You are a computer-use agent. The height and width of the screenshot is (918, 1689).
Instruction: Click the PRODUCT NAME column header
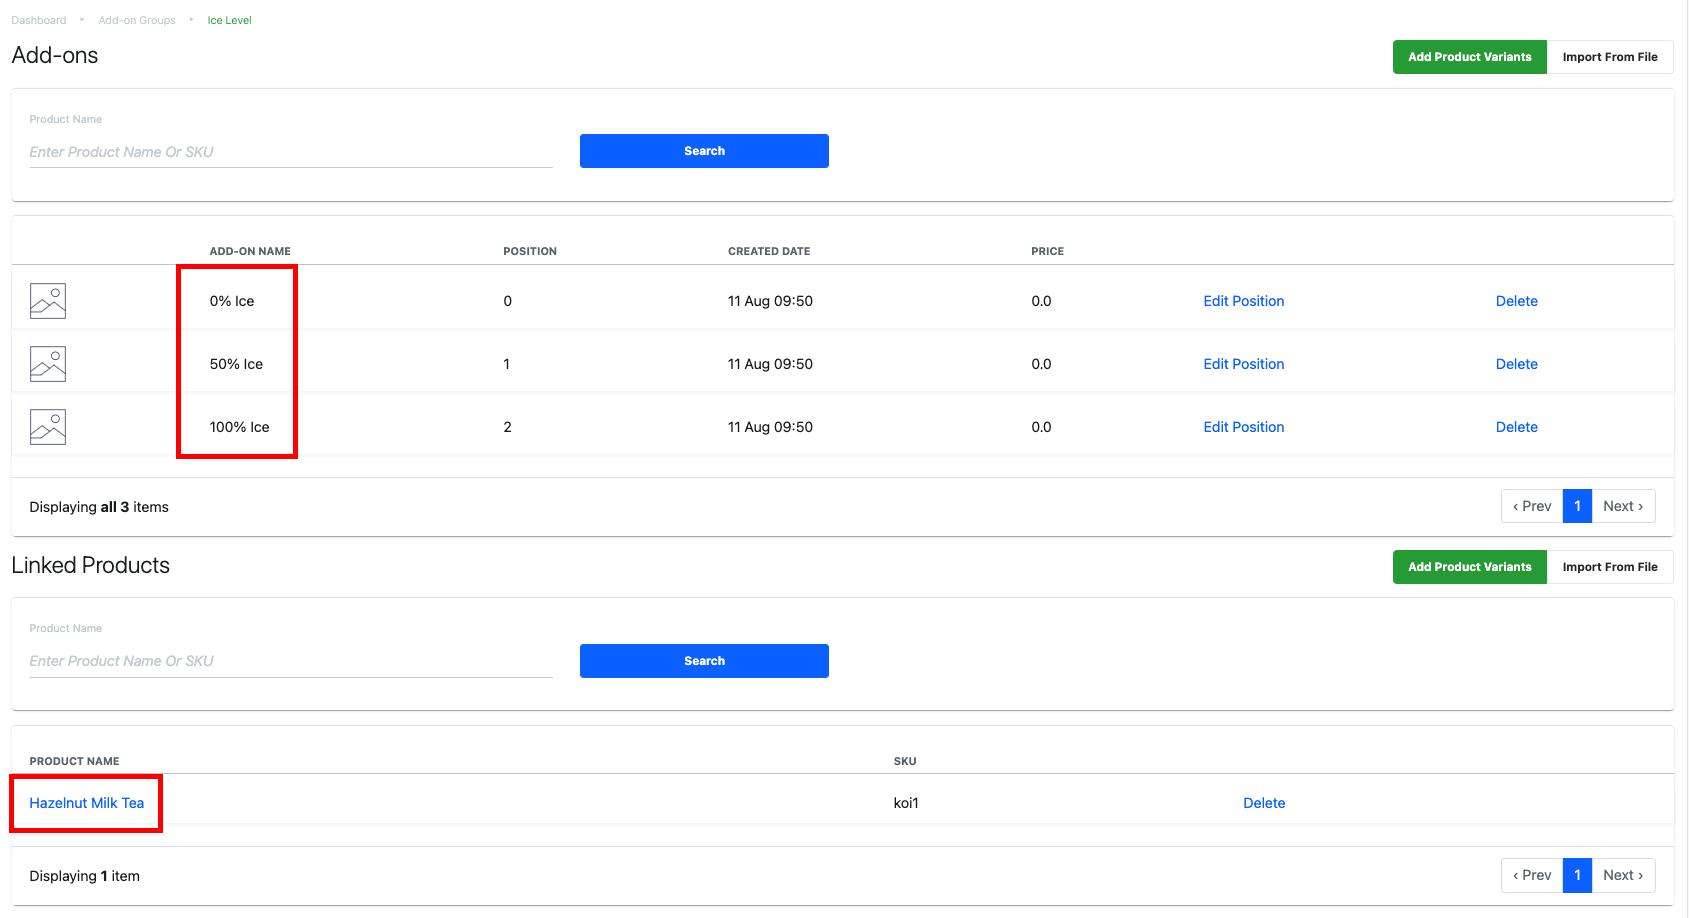[74, 761]
